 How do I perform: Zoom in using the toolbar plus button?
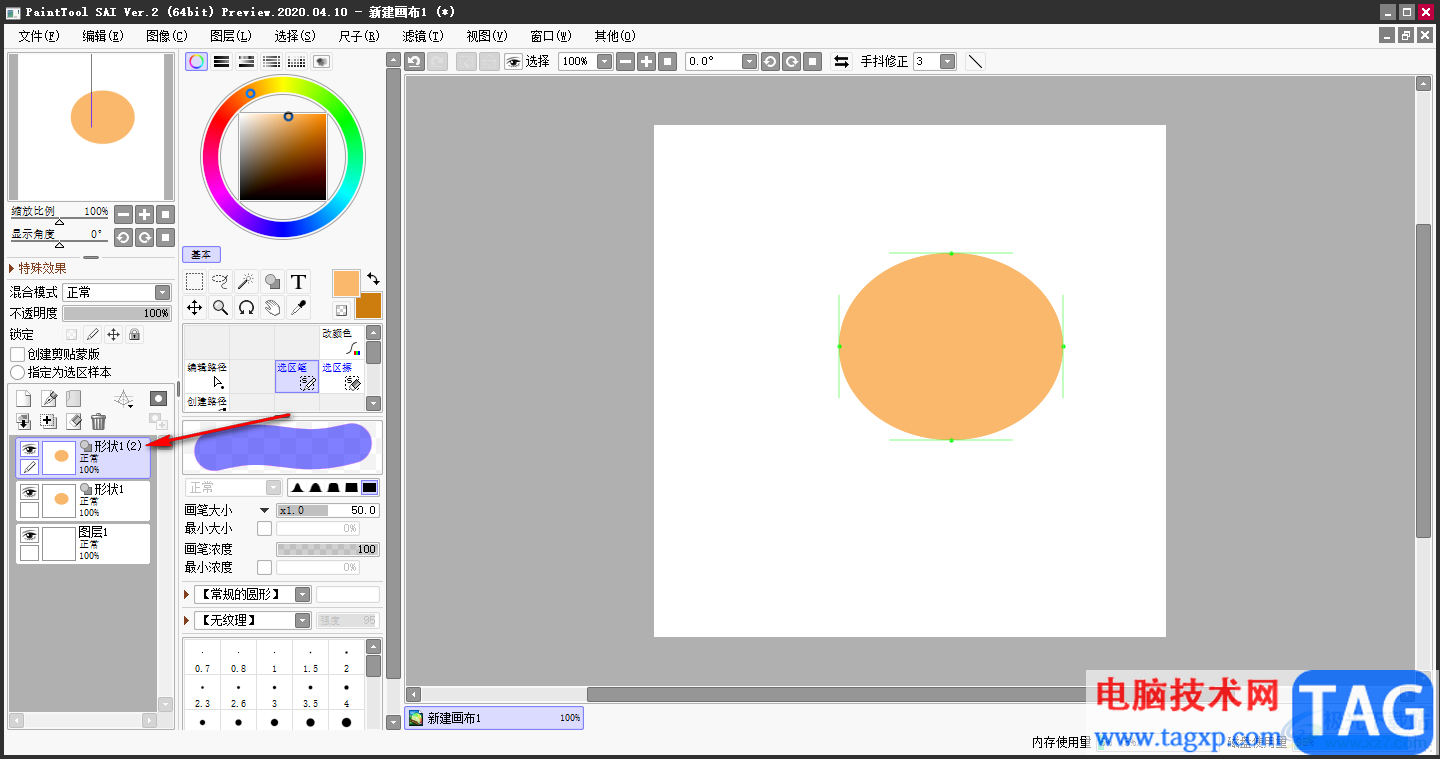click(x=646, y=62)
